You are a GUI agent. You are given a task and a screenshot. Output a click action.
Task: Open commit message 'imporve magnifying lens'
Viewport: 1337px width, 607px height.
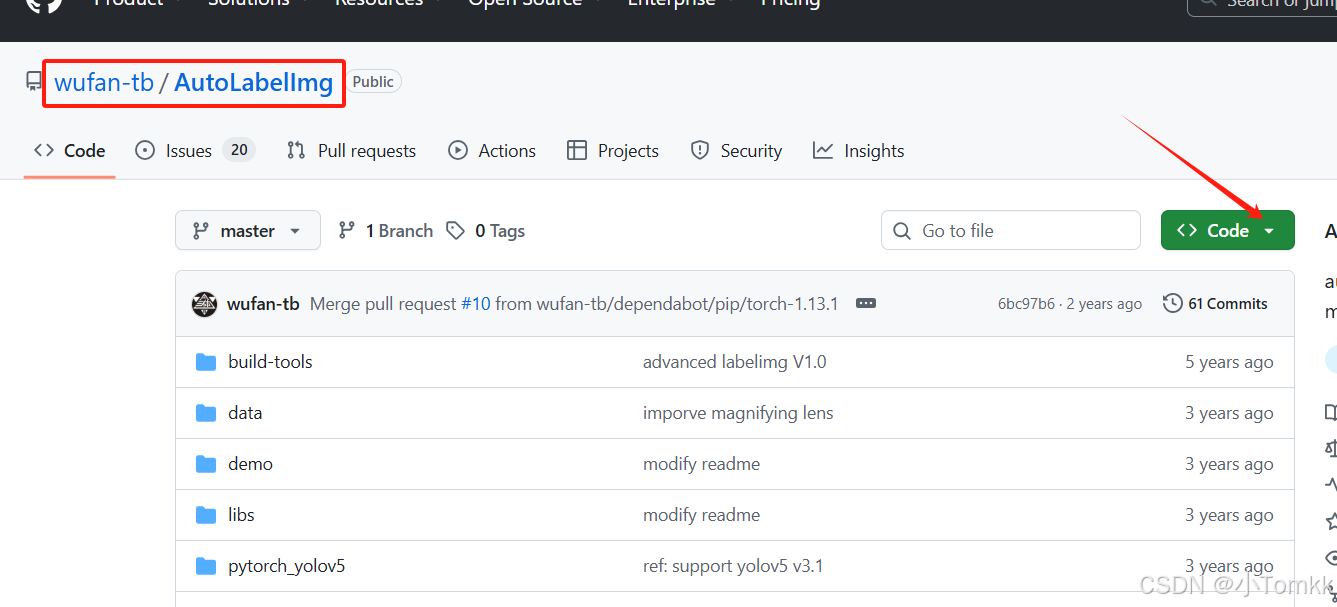pyautogui.click(x=738, y=413)
